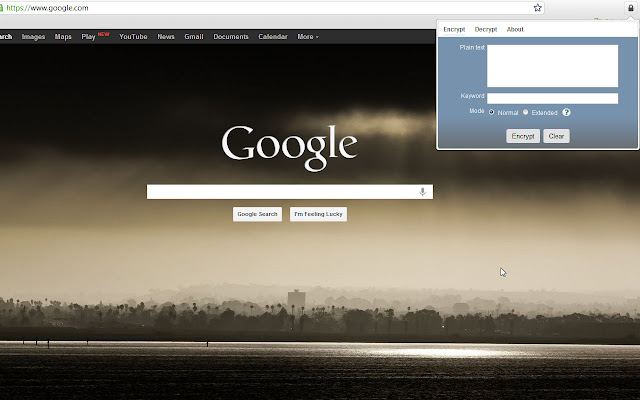
Task: Click the microphone voice search icon
Action: (x=422, y=192)
